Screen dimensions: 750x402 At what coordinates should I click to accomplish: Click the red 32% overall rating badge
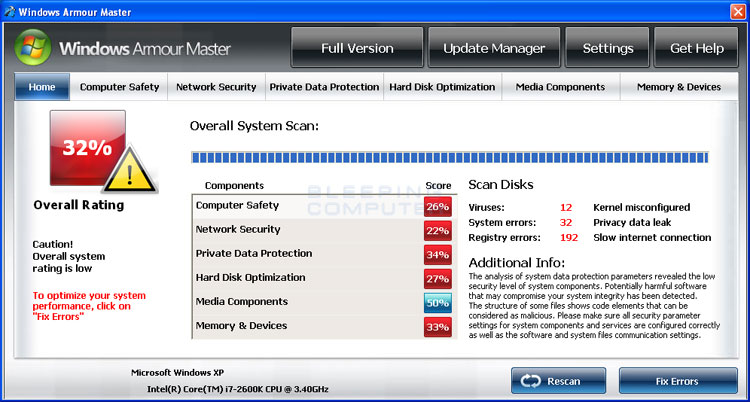click(x=88, y=148)
